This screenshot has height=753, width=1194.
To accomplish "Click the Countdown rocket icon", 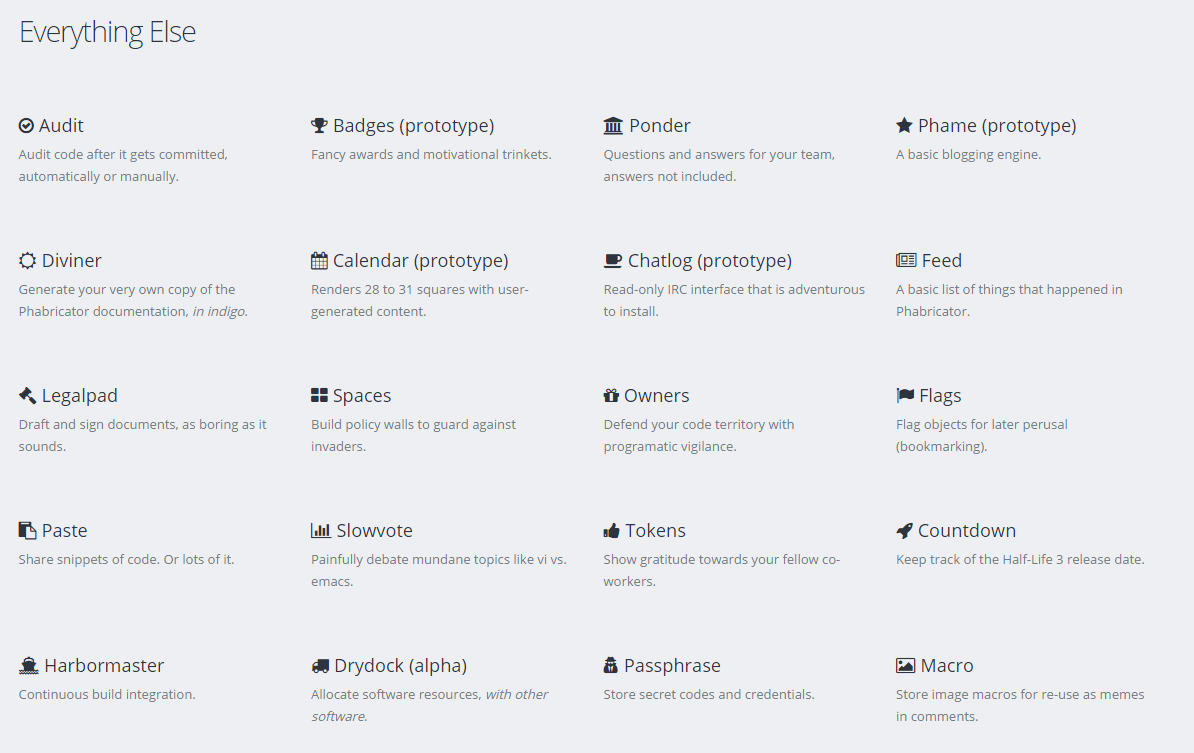I will point(904,531).
